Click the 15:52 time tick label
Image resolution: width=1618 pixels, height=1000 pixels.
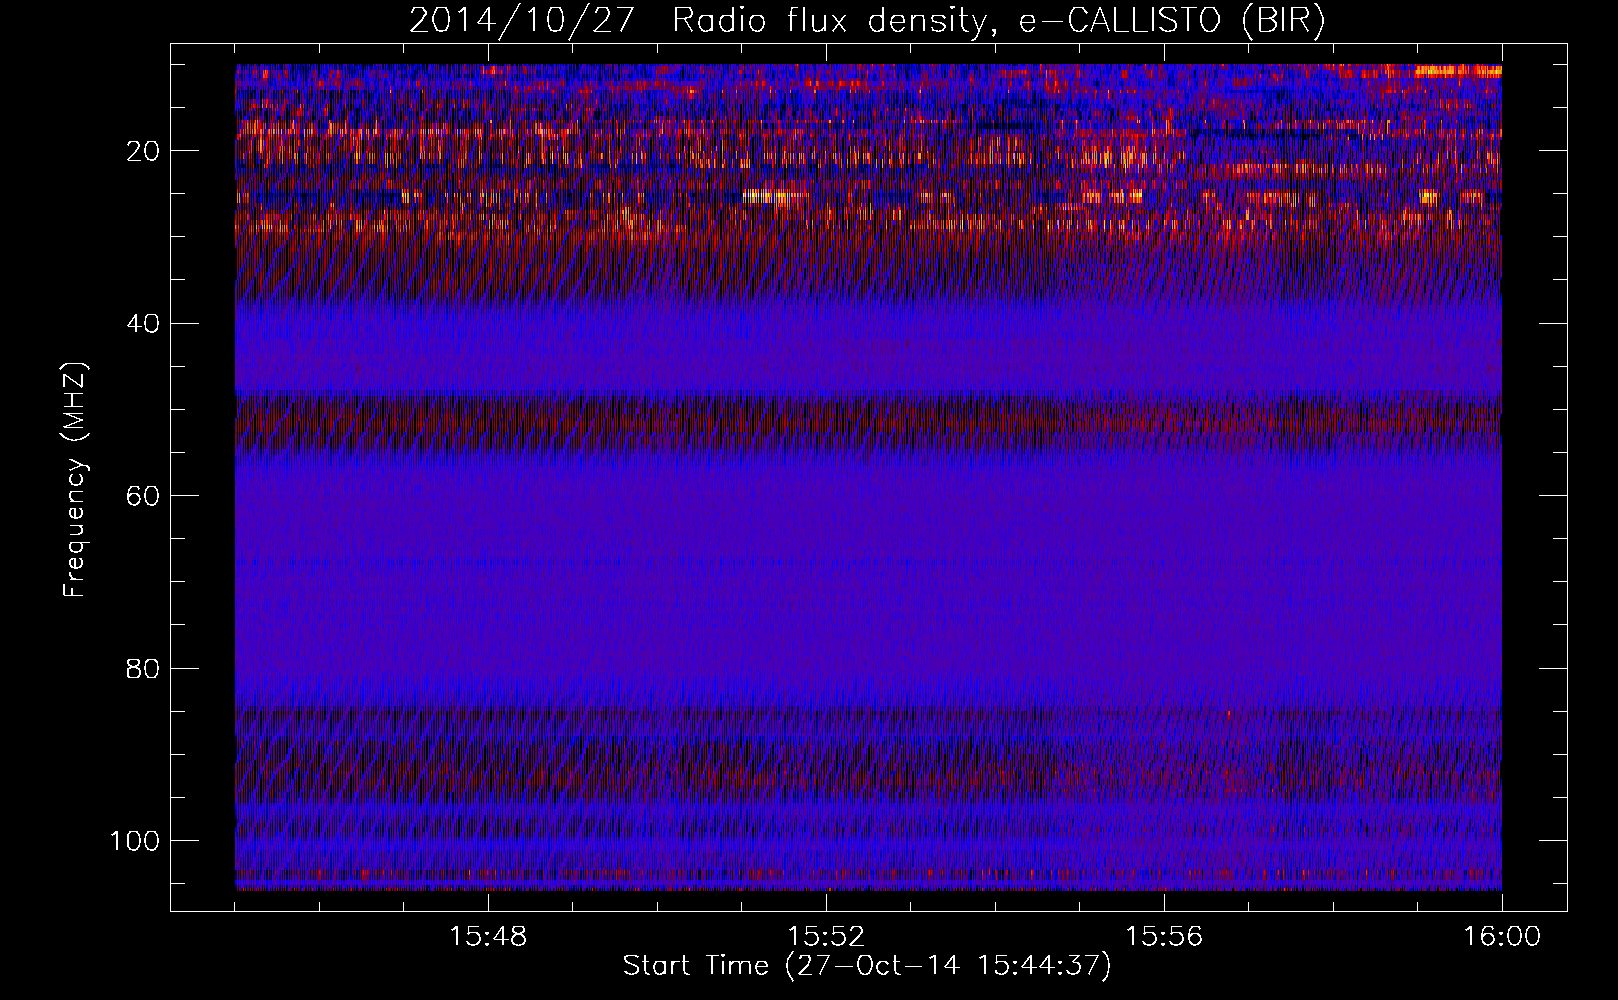pyautogui.click(x=826, y=937)
